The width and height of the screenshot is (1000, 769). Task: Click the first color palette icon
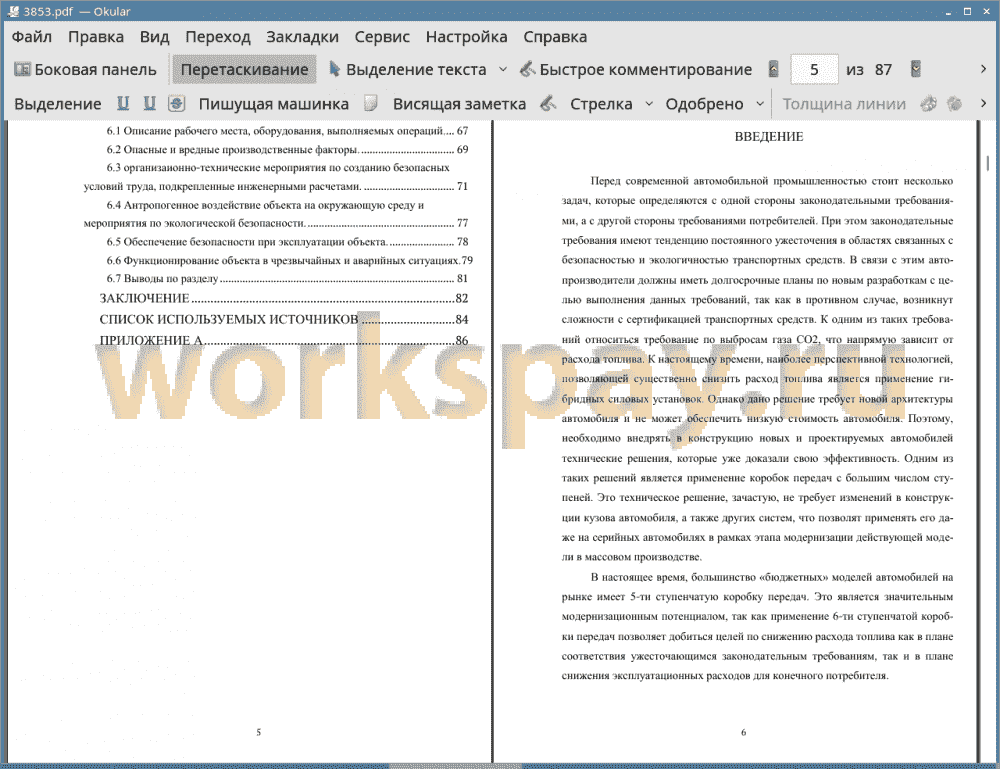click(929, 103)
